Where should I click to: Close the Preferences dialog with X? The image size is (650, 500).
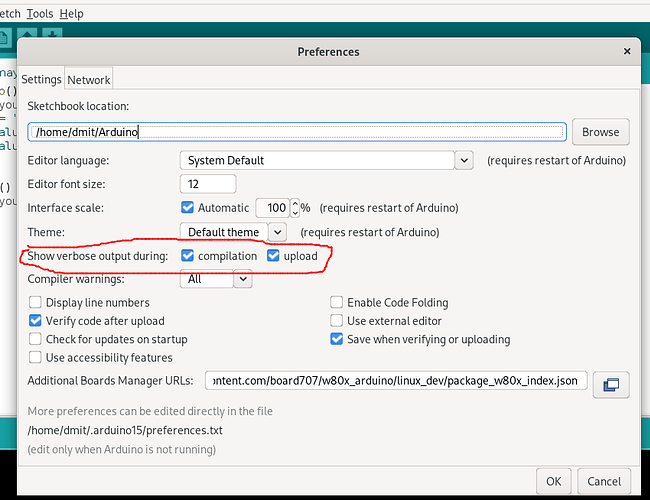627,51
